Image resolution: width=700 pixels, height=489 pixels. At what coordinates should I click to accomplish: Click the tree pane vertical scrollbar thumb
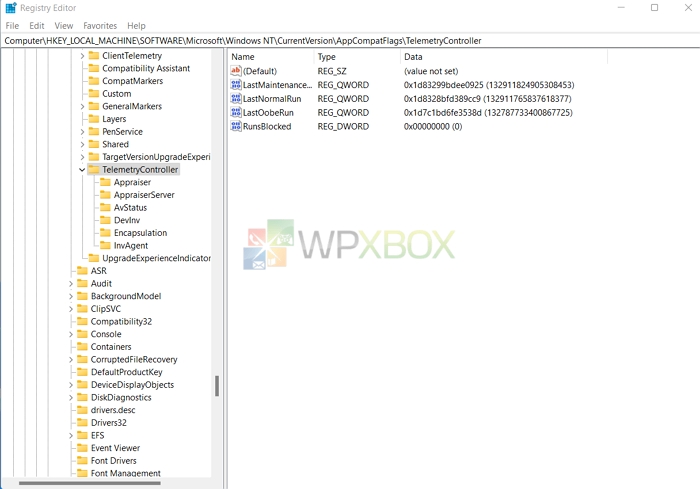point(217,386)
